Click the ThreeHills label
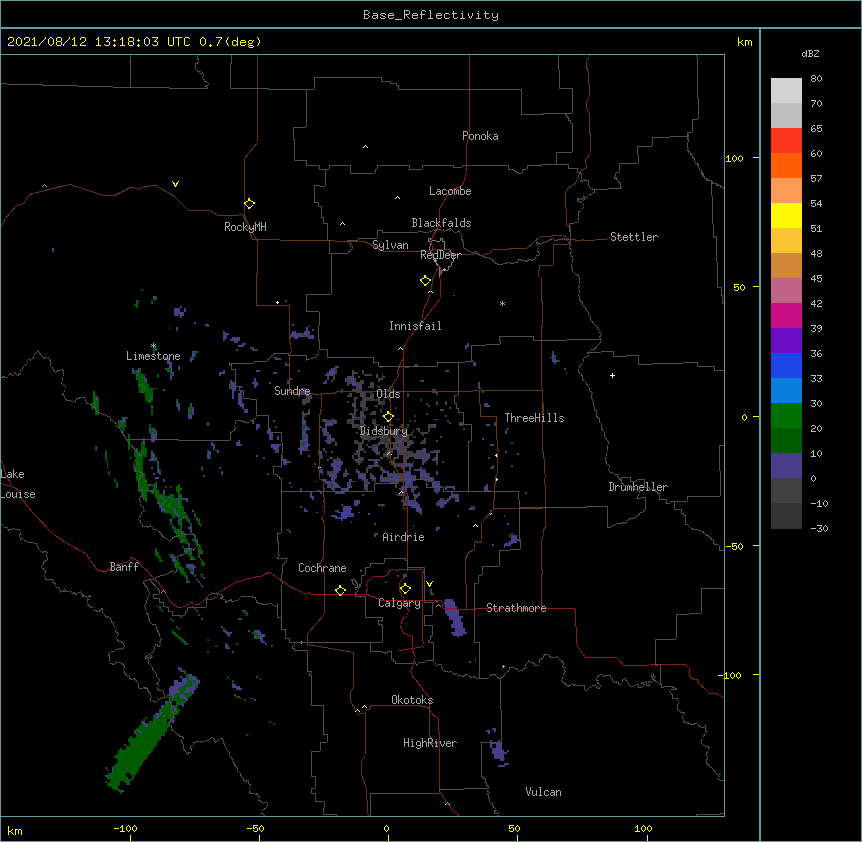 pos(534,418)
